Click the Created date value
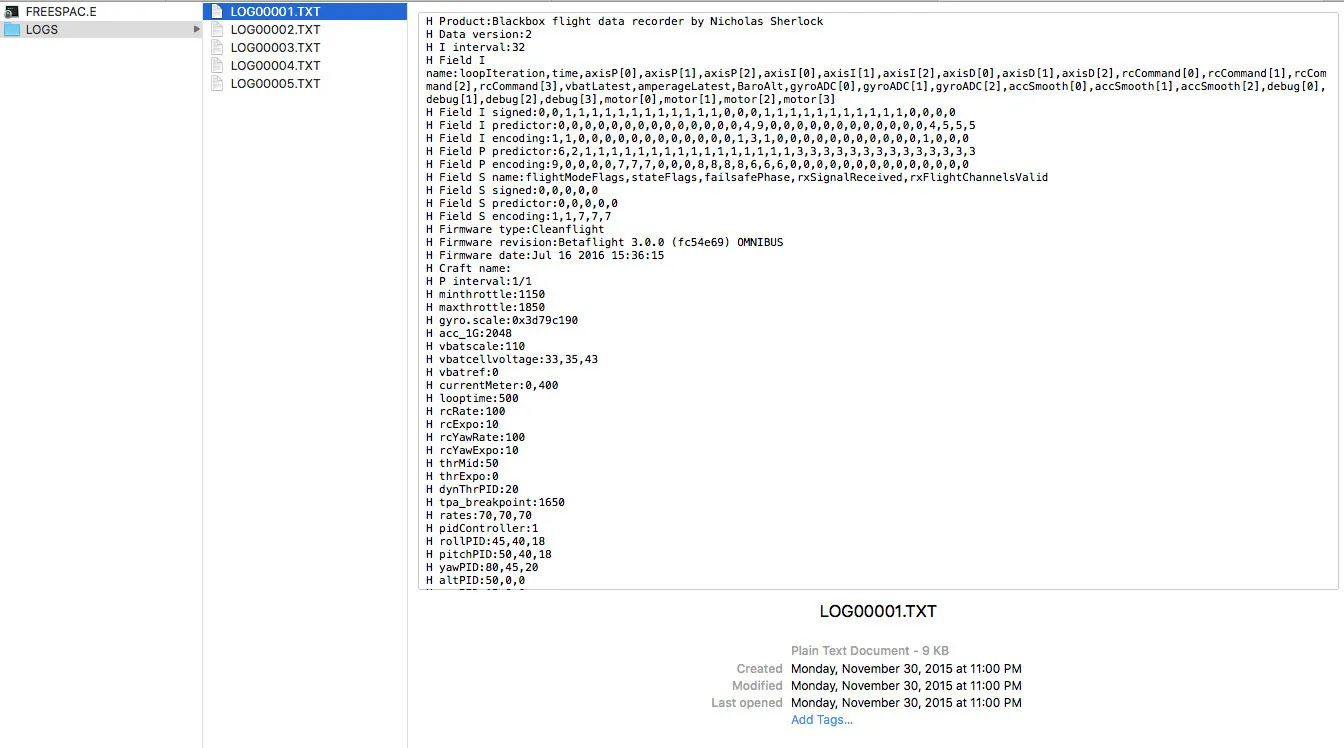This screenshot has width=1344, height=748. point(906,669)
